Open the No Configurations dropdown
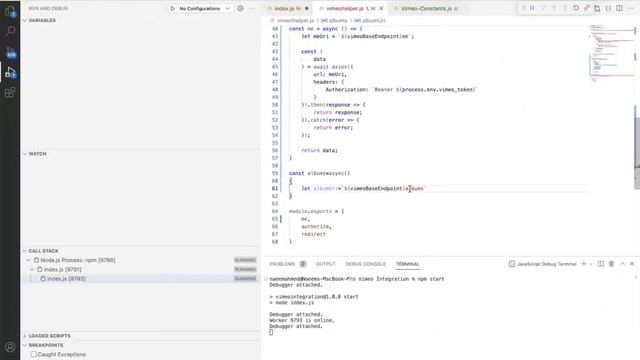The width and height of the screenshot is (640, 360). point(204,8)
